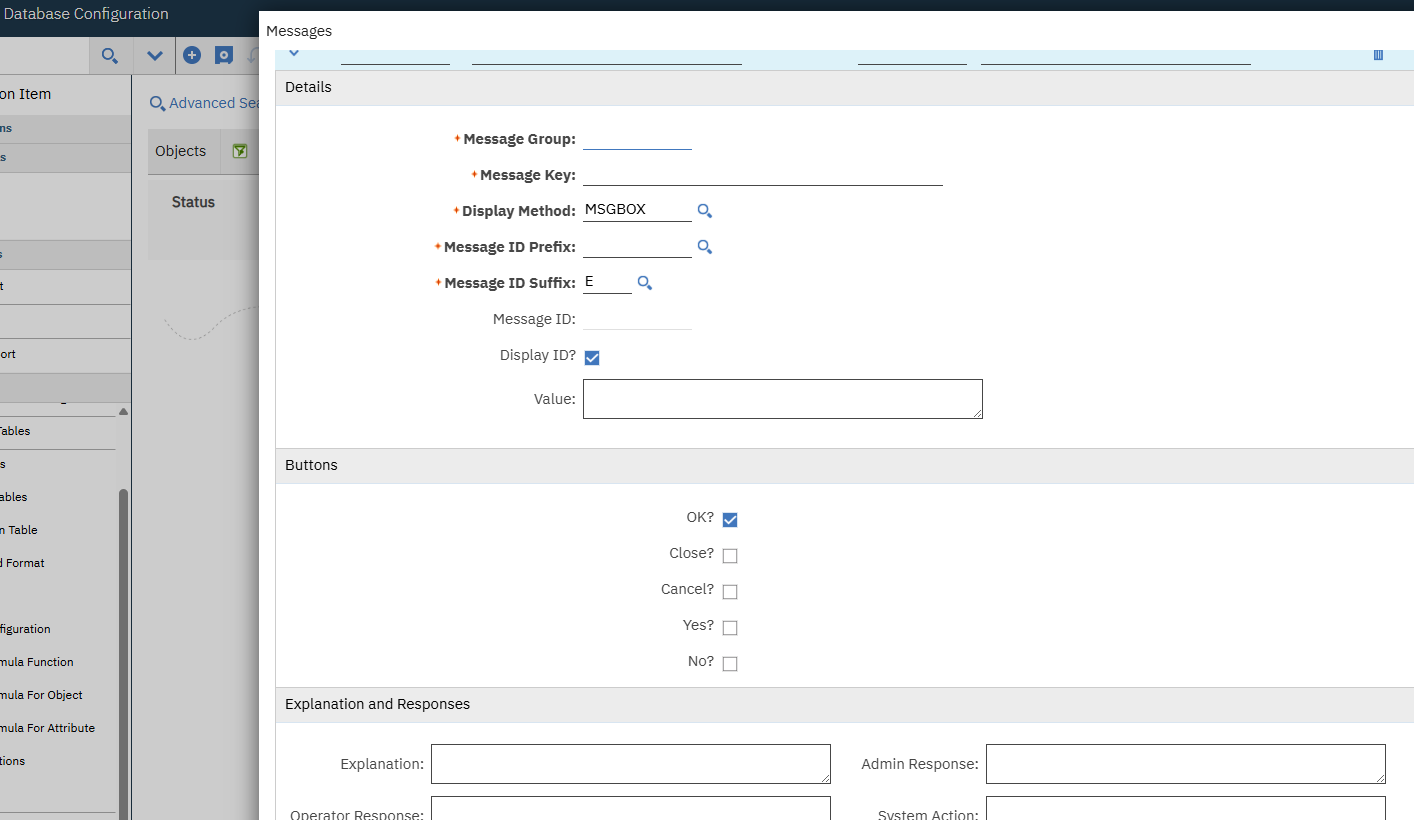Open Message ID Prefix lookup magnifier
1414x820 pixels.
[x=705, y=247]
